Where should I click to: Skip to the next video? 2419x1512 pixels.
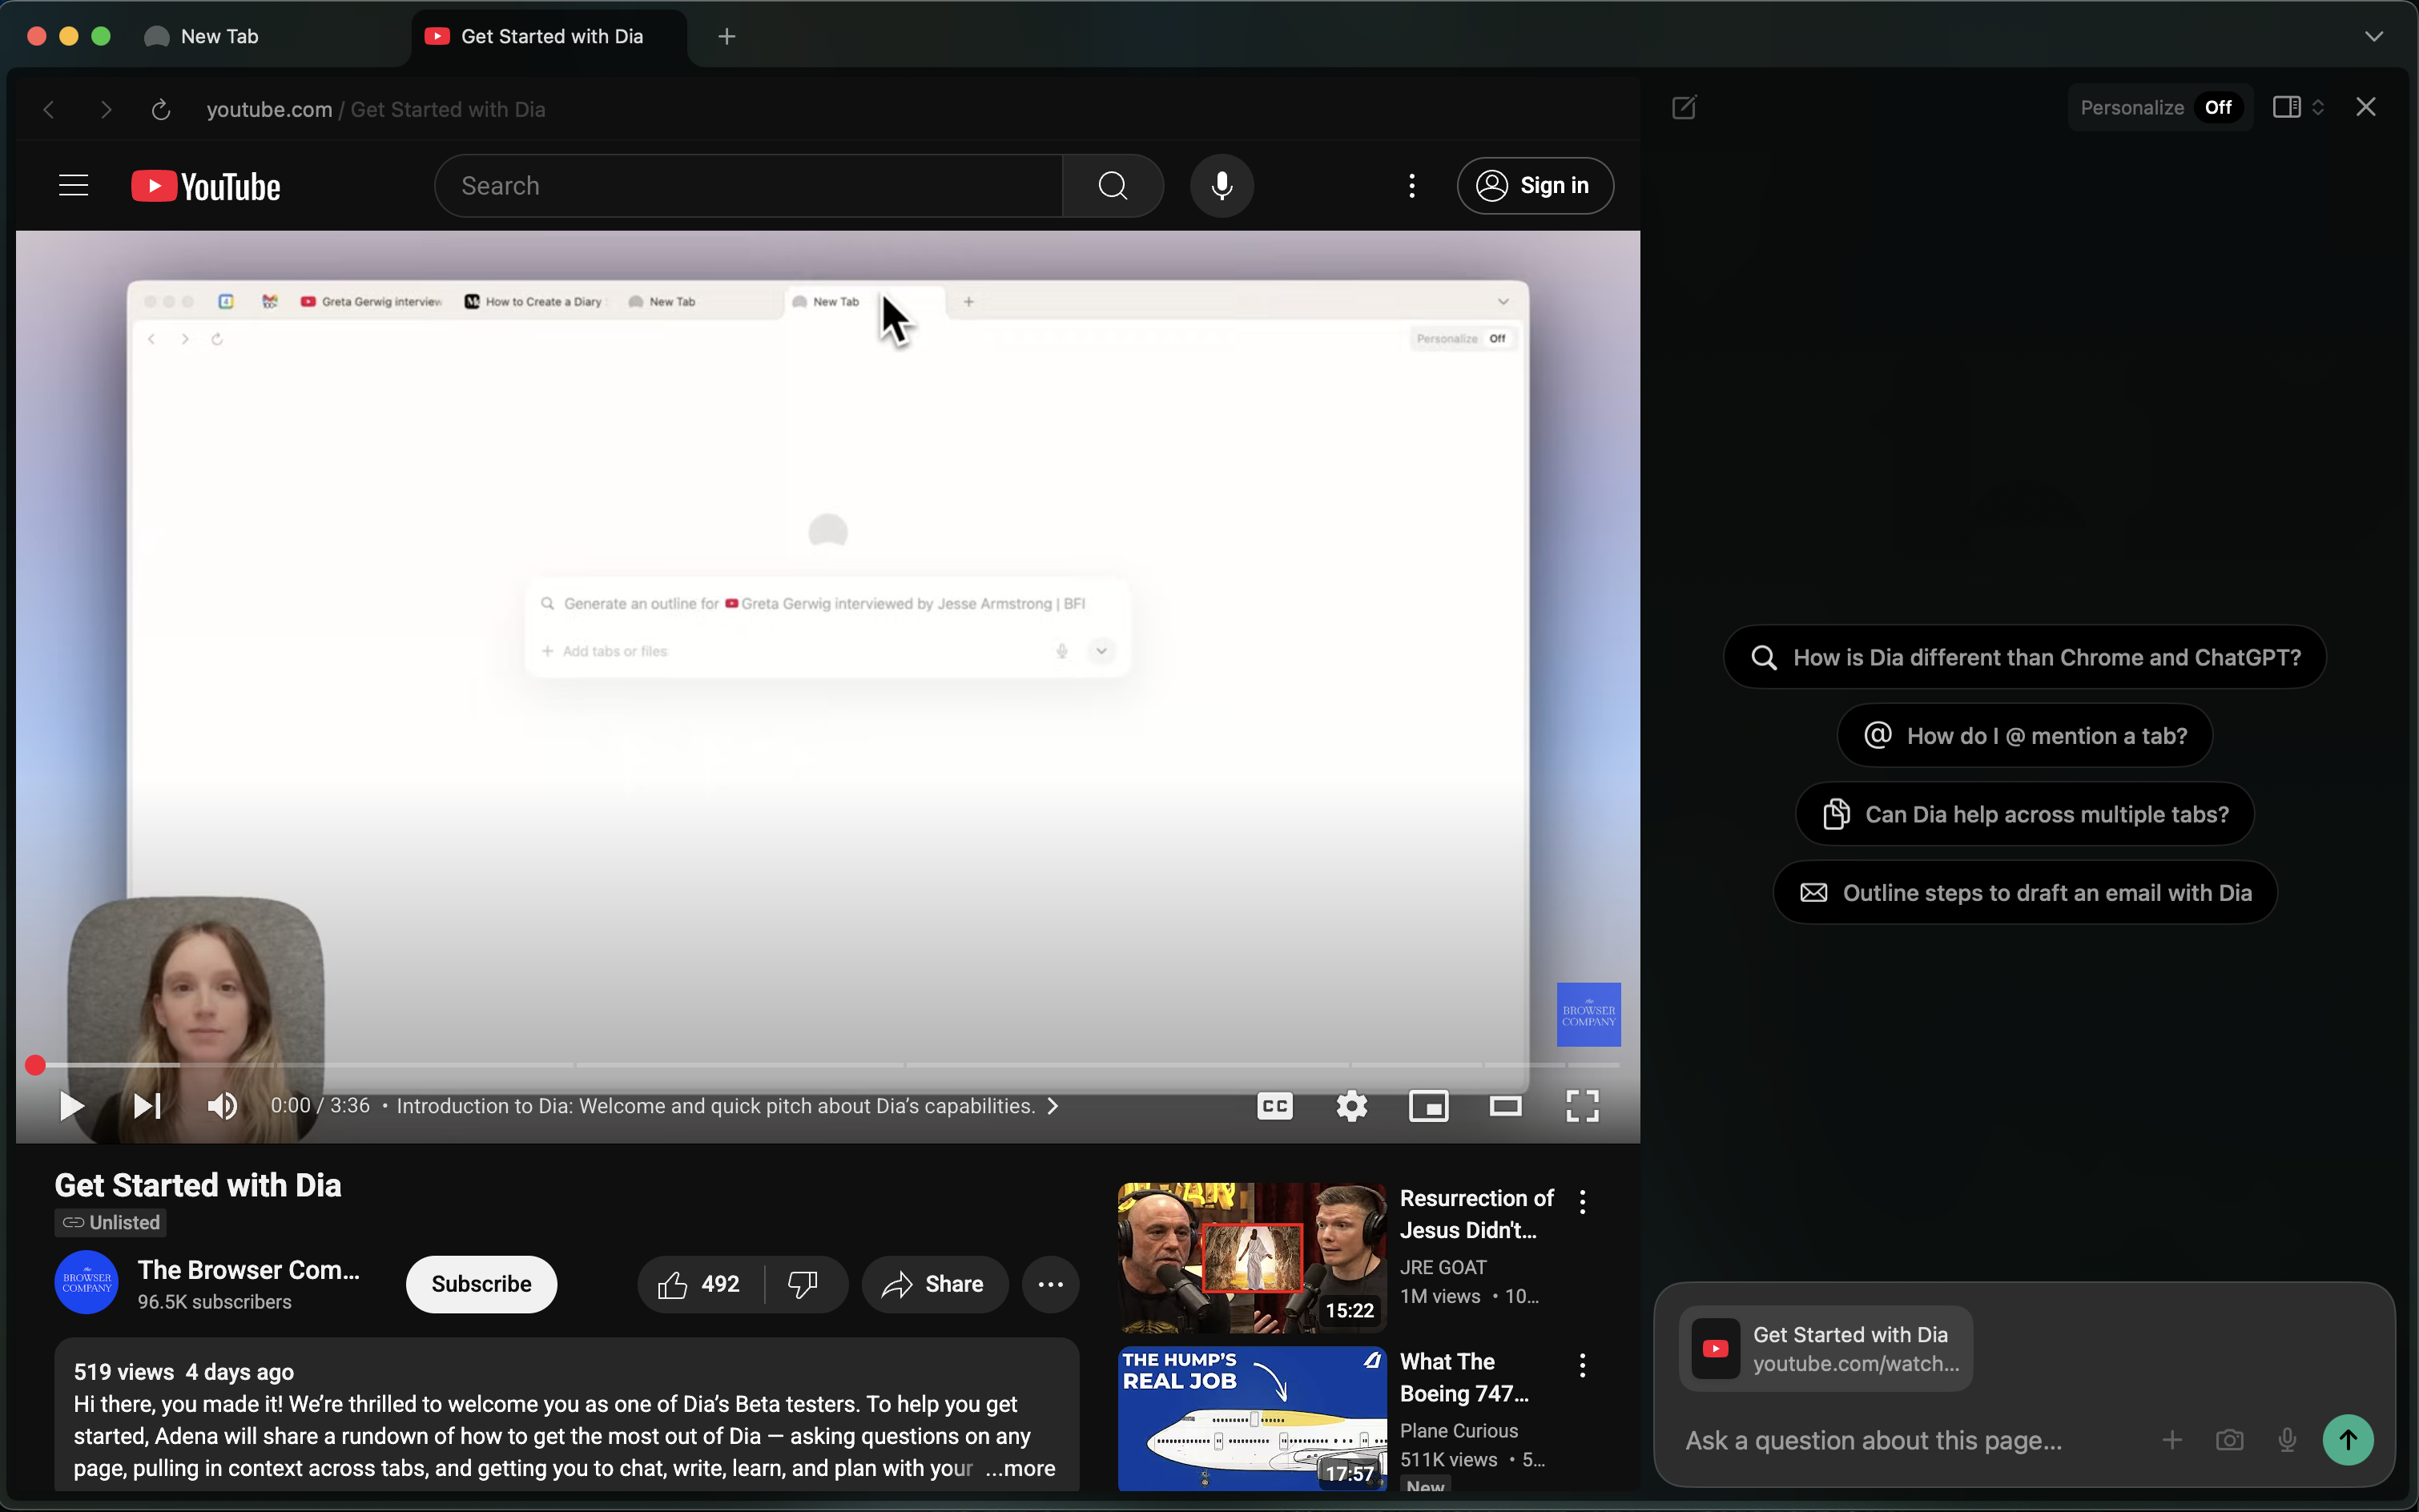[x=147, y=1106]
